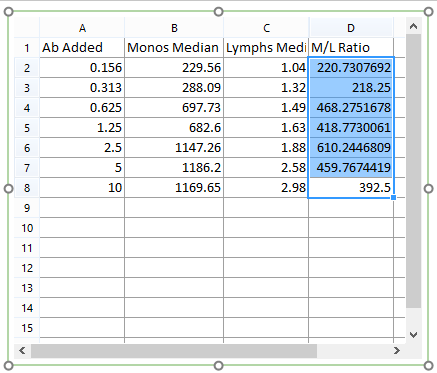The width and height of the screenshot is (437, 373).
Task: Select the cell containing 1.63
Action: (x=266, y=128)
